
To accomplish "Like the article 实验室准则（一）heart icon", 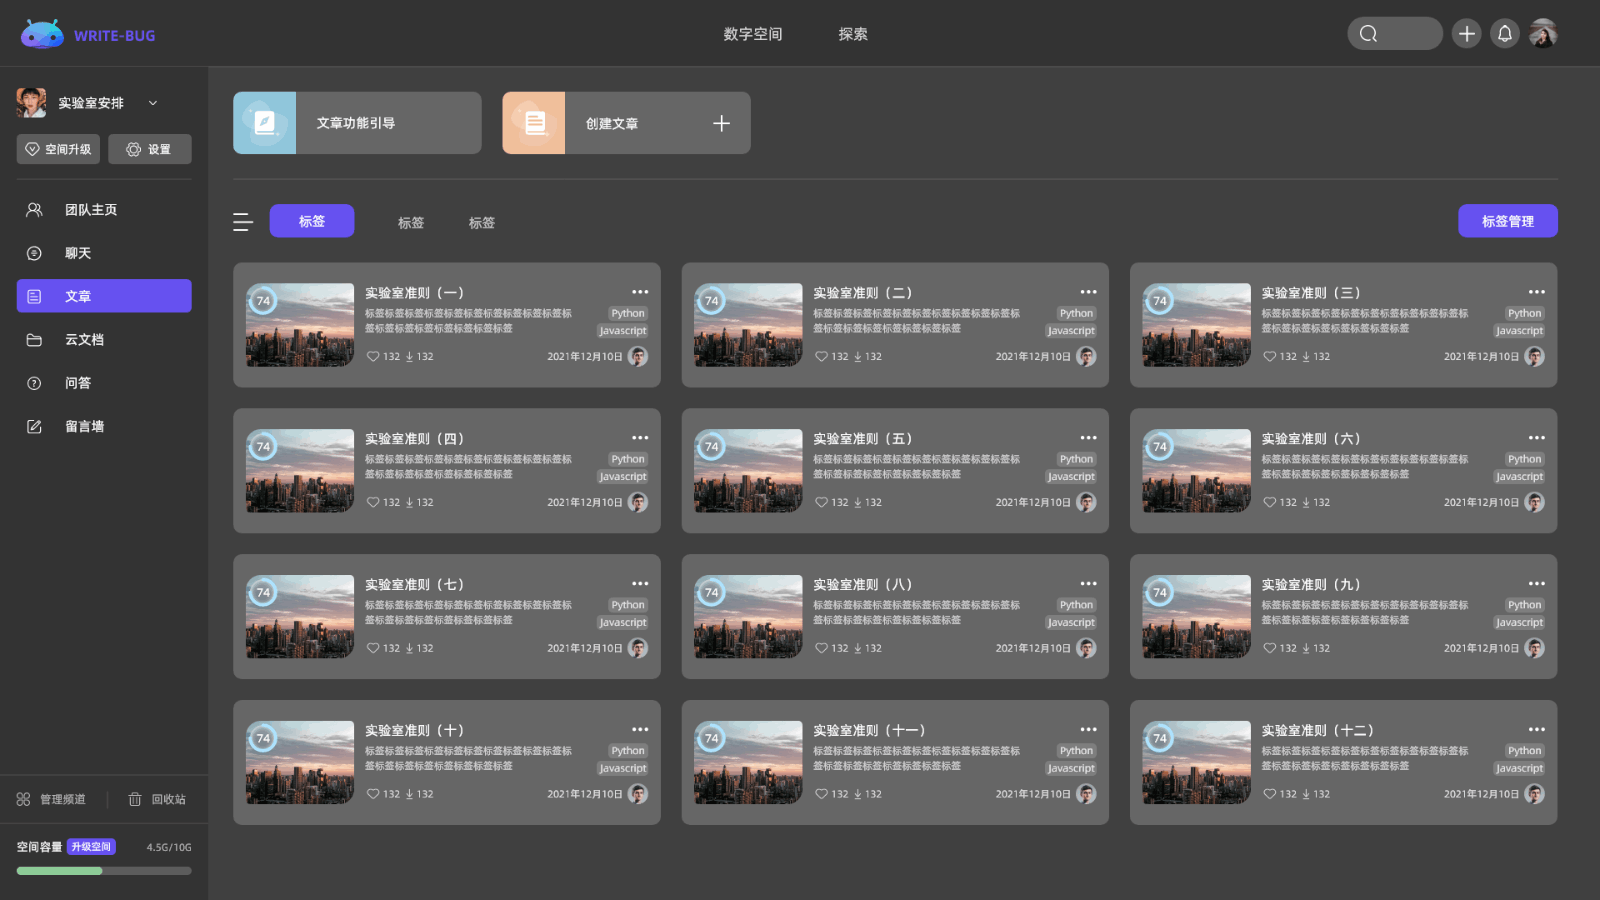I will pyautogui.click(x=373, y=357).
